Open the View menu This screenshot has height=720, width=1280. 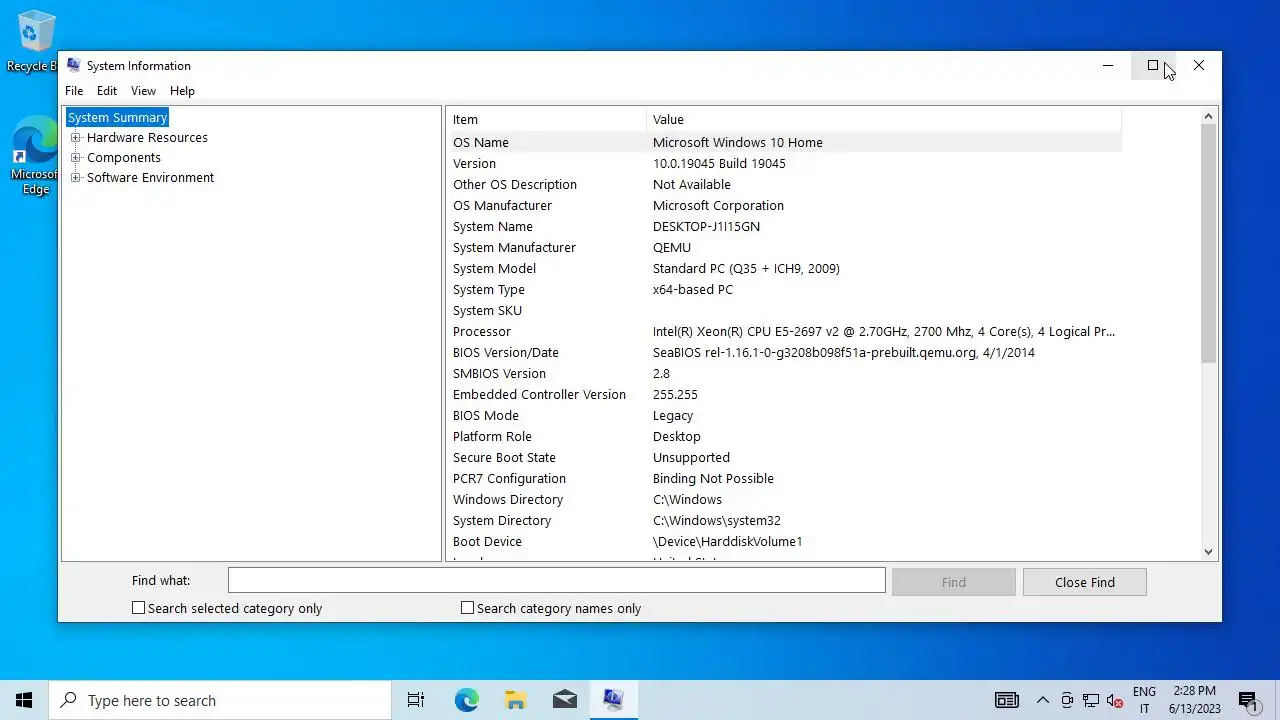pos(143,91)
